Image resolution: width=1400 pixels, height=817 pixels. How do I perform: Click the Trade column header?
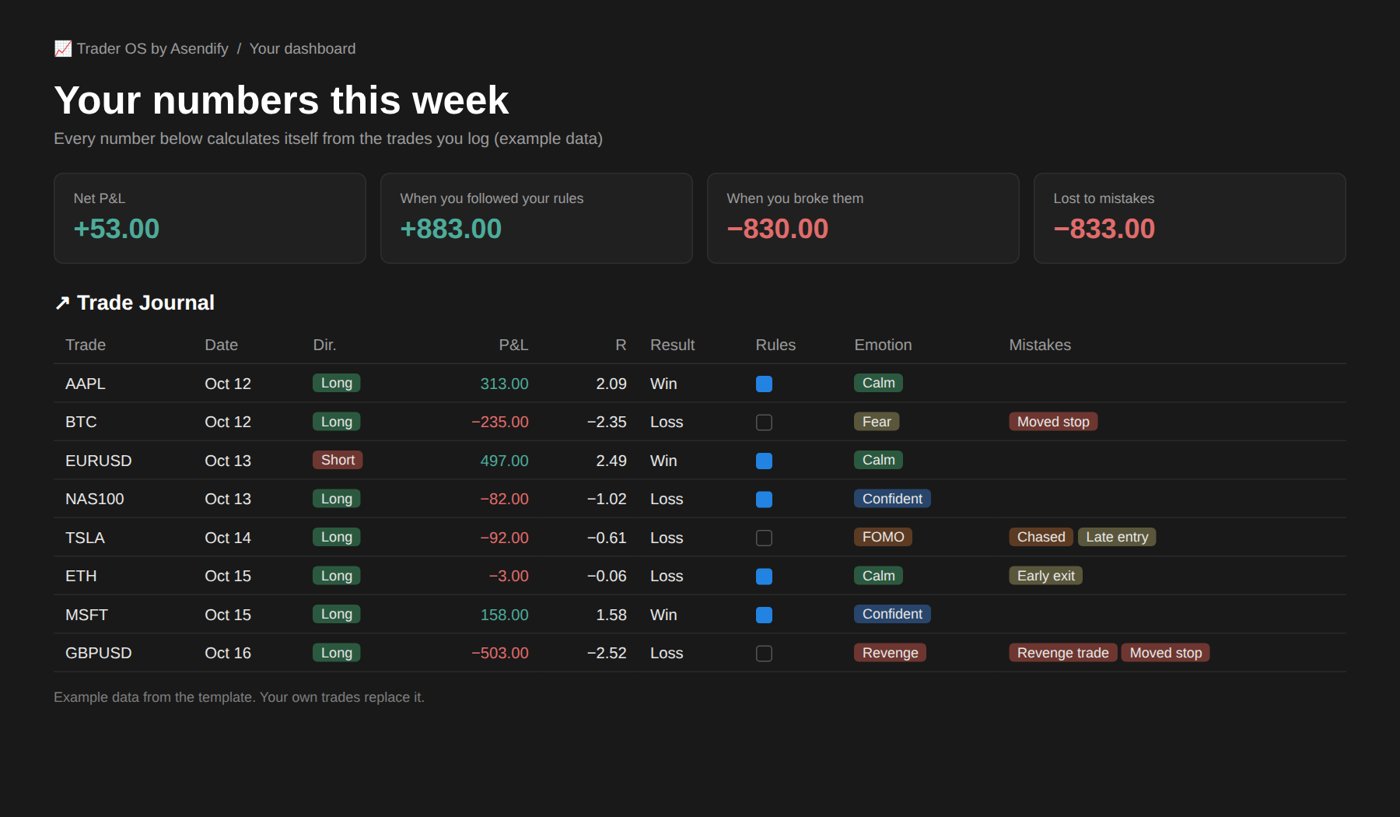pyautogui.click(x=85, y=345)
